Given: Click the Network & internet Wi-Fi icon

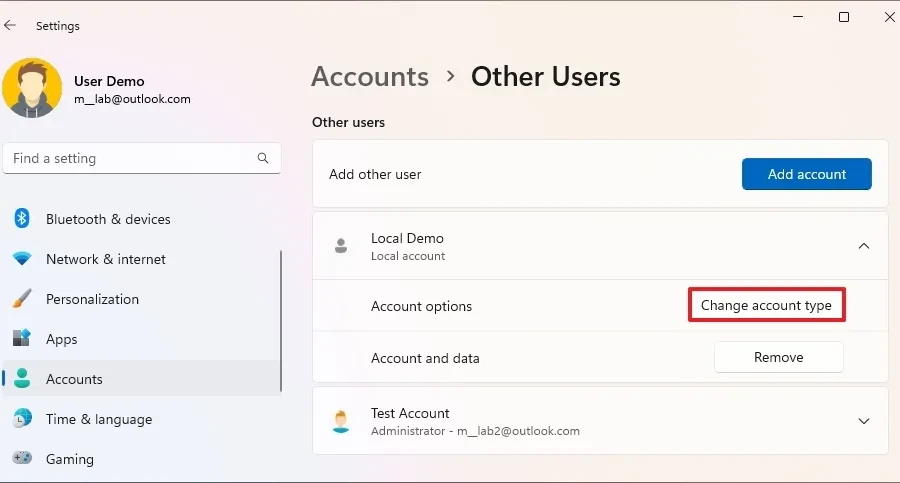Looking at the screenshot, I should point(22,258).
